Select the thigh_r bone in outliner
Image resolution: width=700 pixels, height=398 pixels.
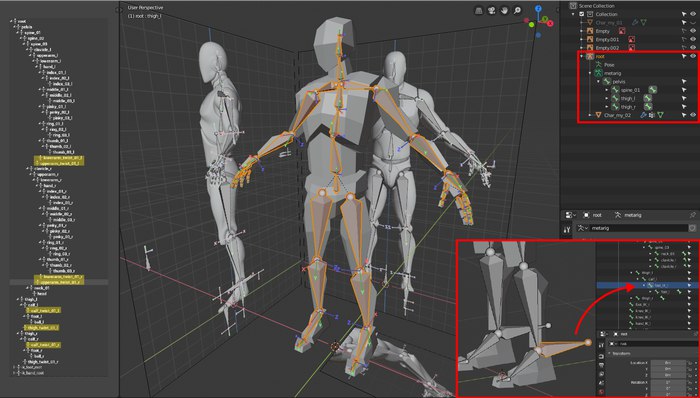(x=628, y=107)
